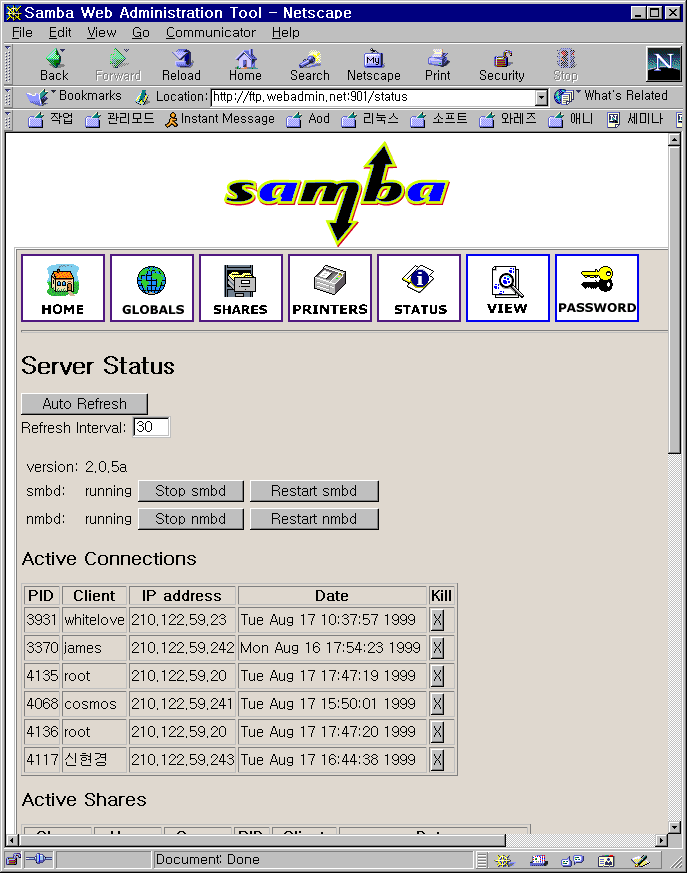The height and width of the screenshot is (873, 687).
Task: Open the SHARES configuration icon
Action: click(241, 288)
